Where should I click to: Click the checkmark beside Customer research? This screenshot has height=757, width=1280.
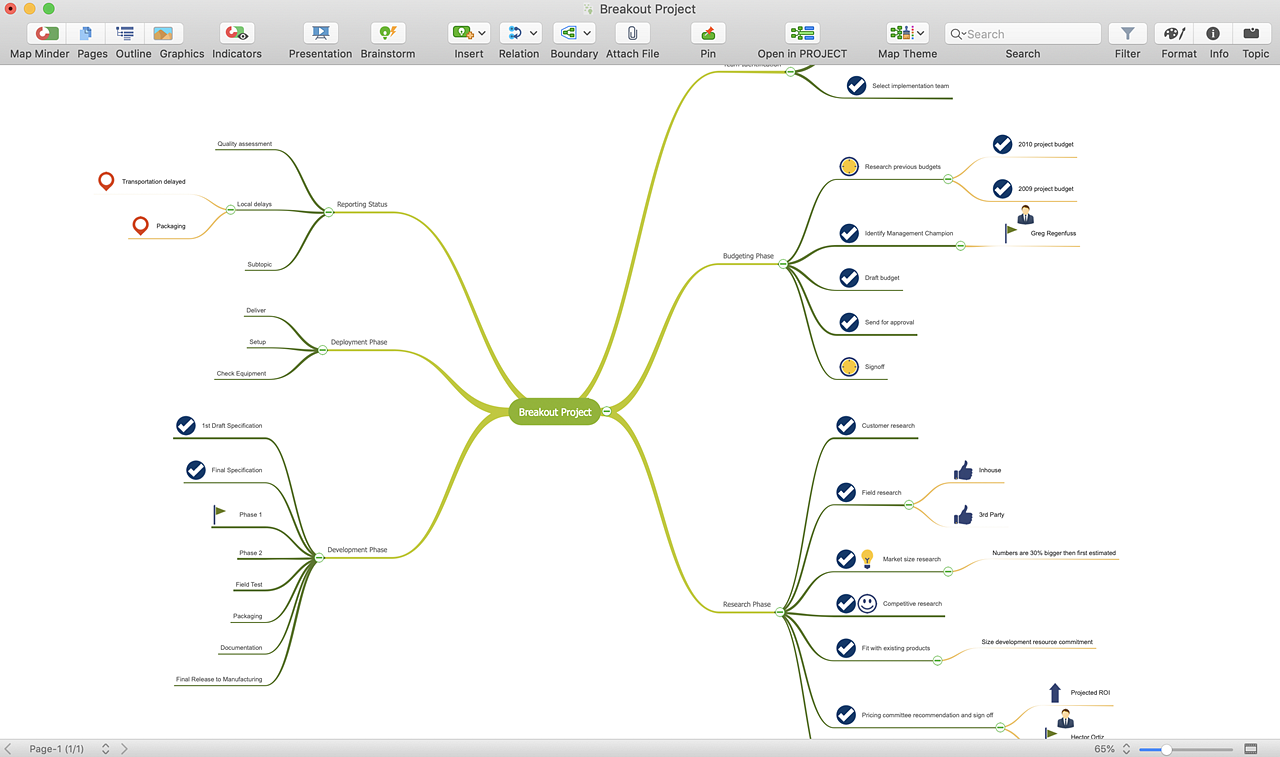coord(846,426)
